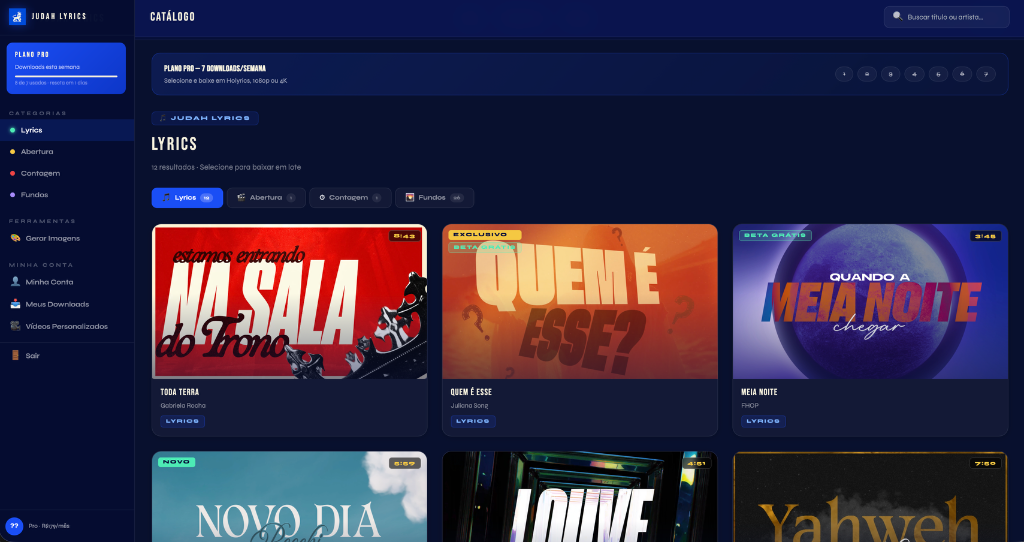This screenshot has height=542, width=1024.
Task: Click the Judah Lyrics music-note badge
Action: tap(205, 118)
